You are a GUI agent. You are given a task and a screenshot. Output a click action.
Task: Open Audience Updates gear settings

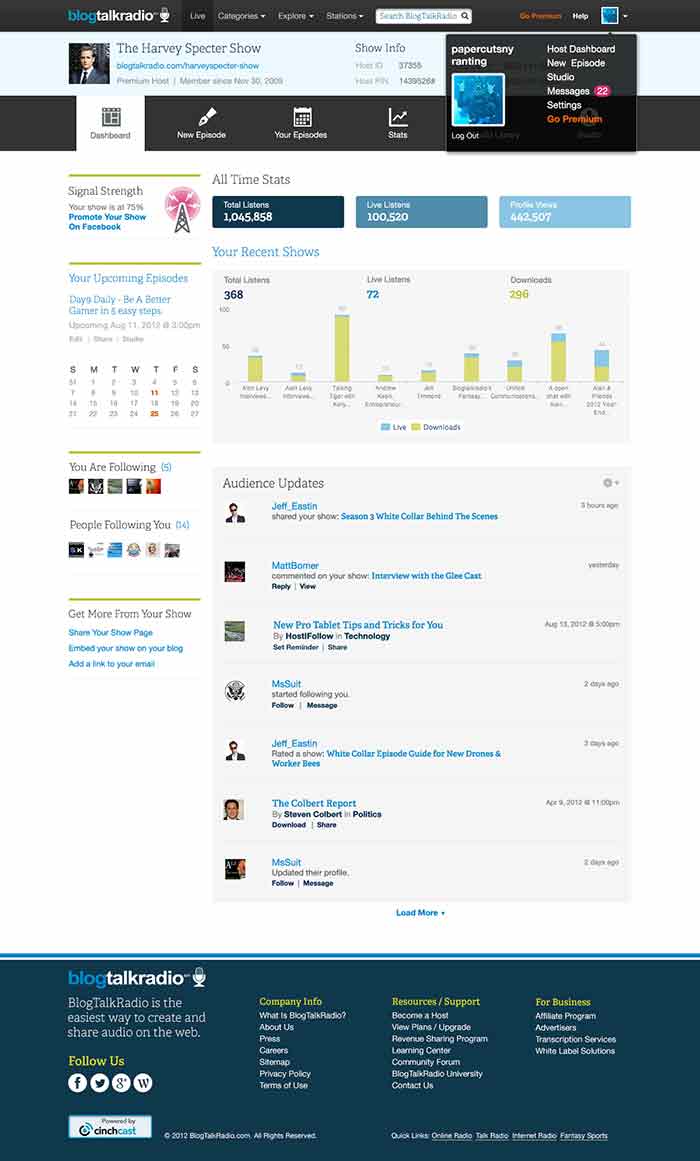click(x=610, y=483)
